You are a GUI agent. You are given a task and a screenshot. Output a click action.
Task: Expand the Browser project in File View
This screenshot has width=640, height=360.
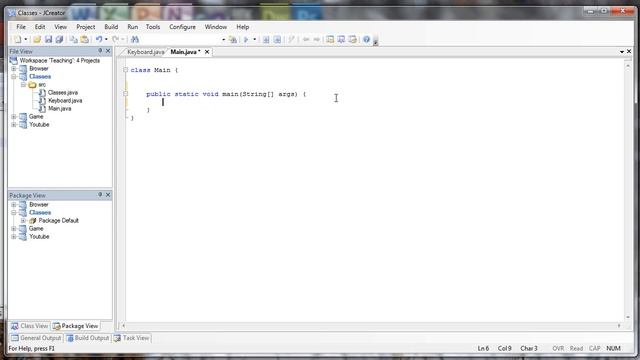pos(14,69)
